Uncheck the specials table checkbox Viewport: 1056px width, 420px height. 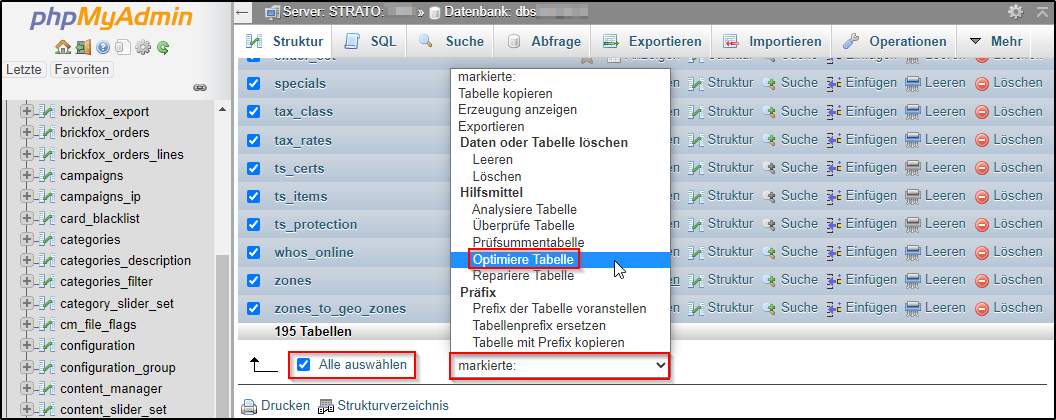tap(253, 83)
